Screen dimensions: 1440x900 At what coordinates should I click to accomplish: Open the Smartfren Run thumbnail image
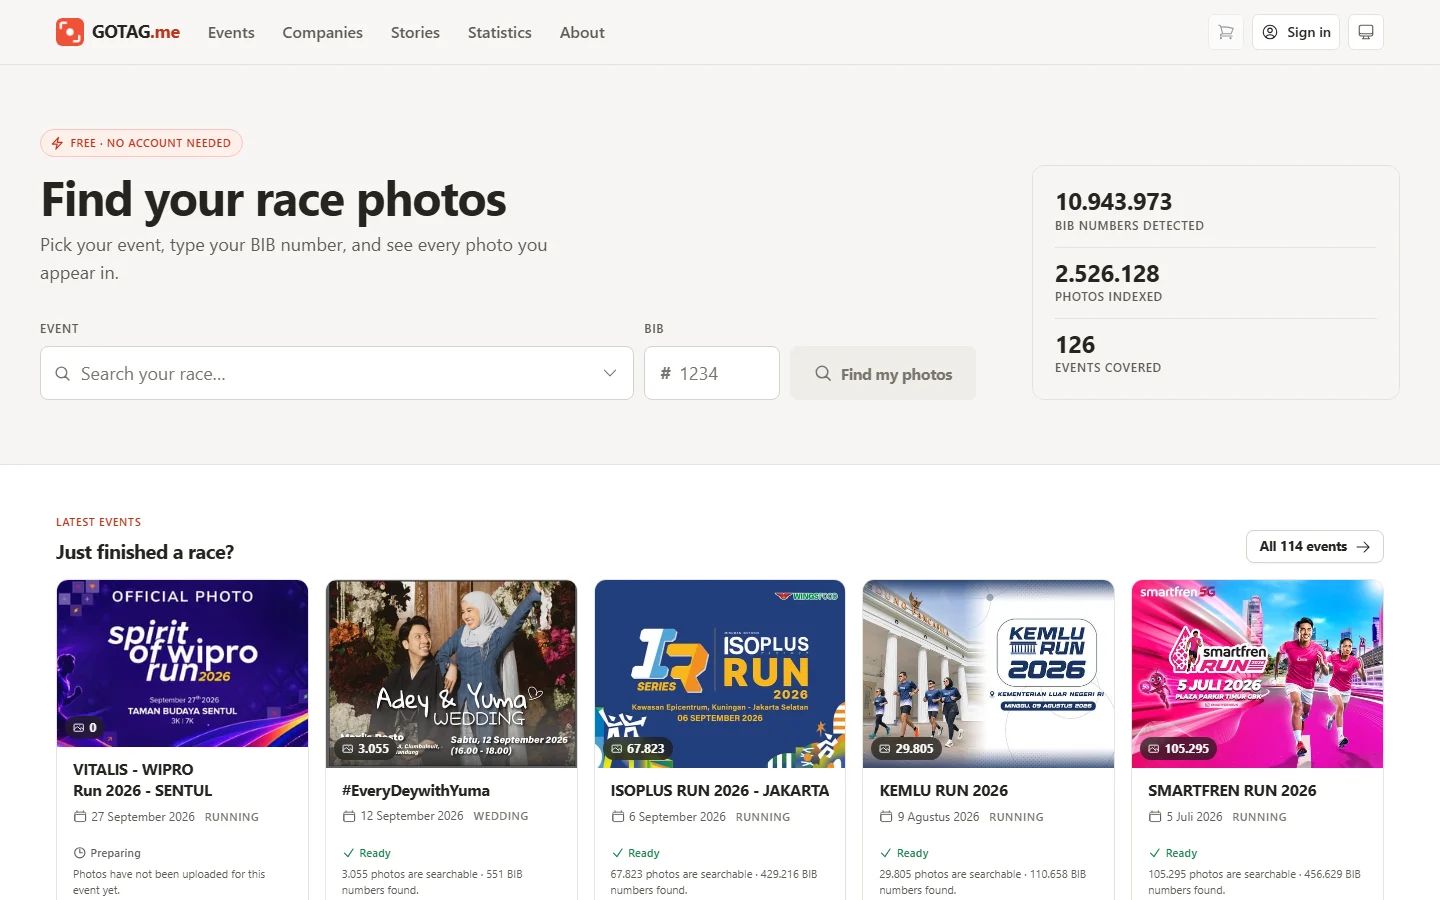point(1257,674)
